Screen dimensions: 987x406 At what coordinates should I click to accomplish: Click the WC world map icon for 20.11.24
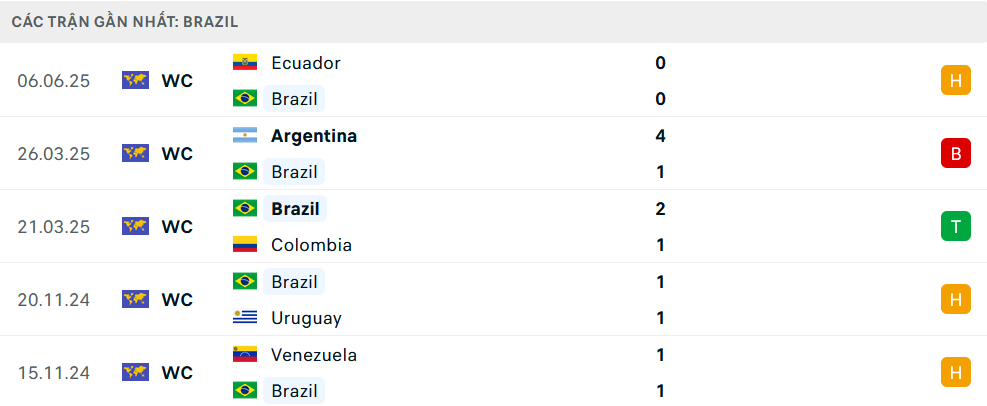[x=135, y=299]
